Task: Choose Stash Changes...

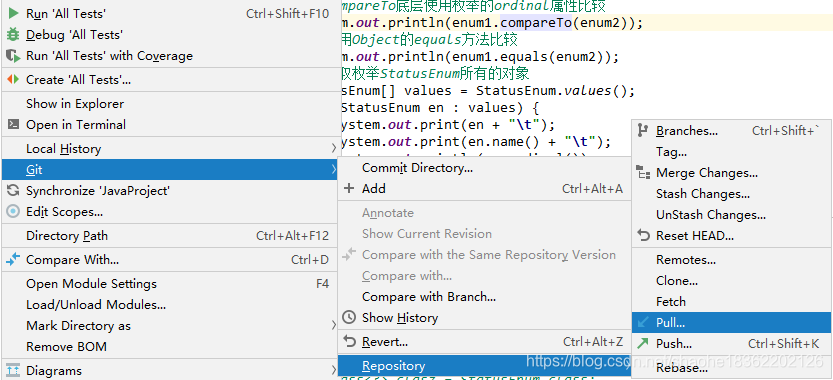Action: pos(732,193)
